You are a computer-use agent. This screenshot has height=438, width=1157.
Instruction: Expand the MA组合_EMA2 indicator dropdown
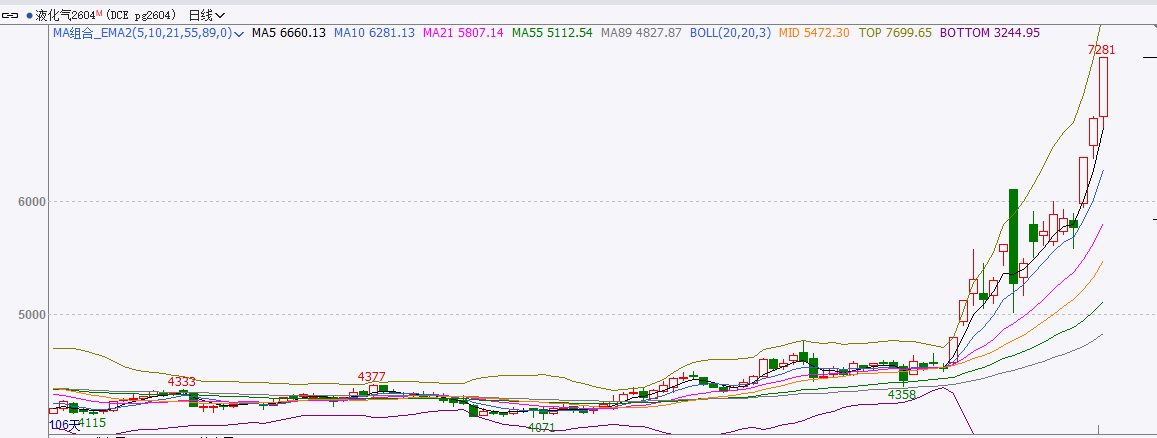pos(238,33)
